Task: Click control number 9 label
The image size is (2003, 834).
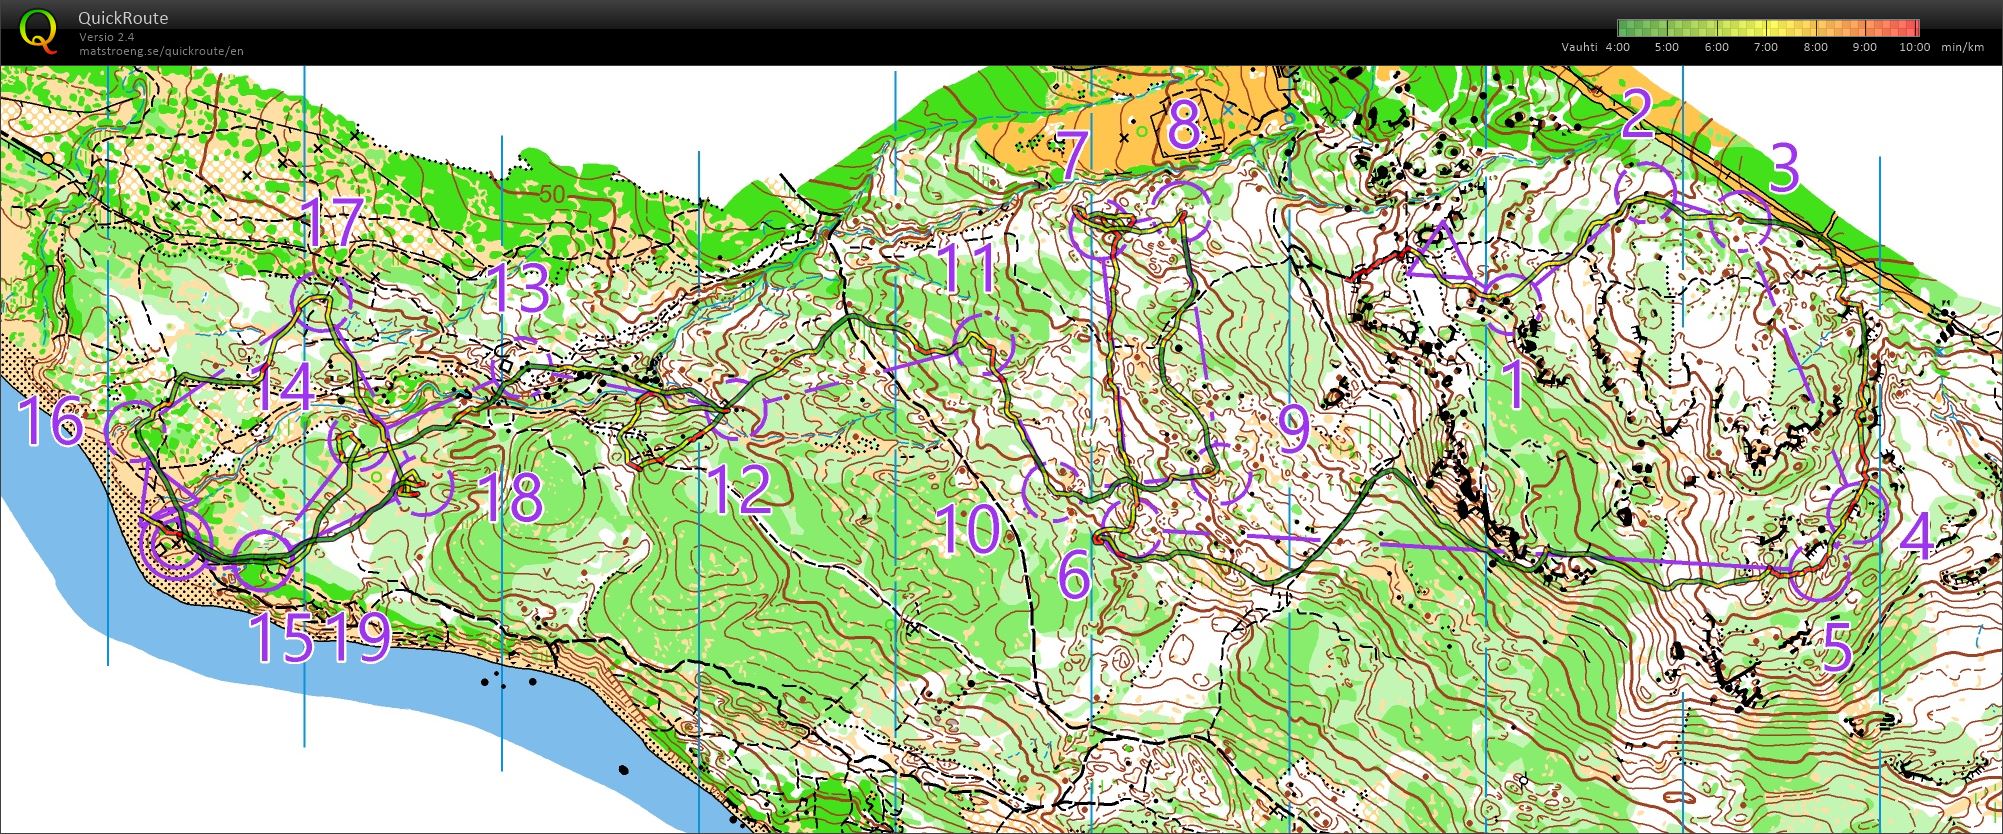Action: (x=1293, y=429)
